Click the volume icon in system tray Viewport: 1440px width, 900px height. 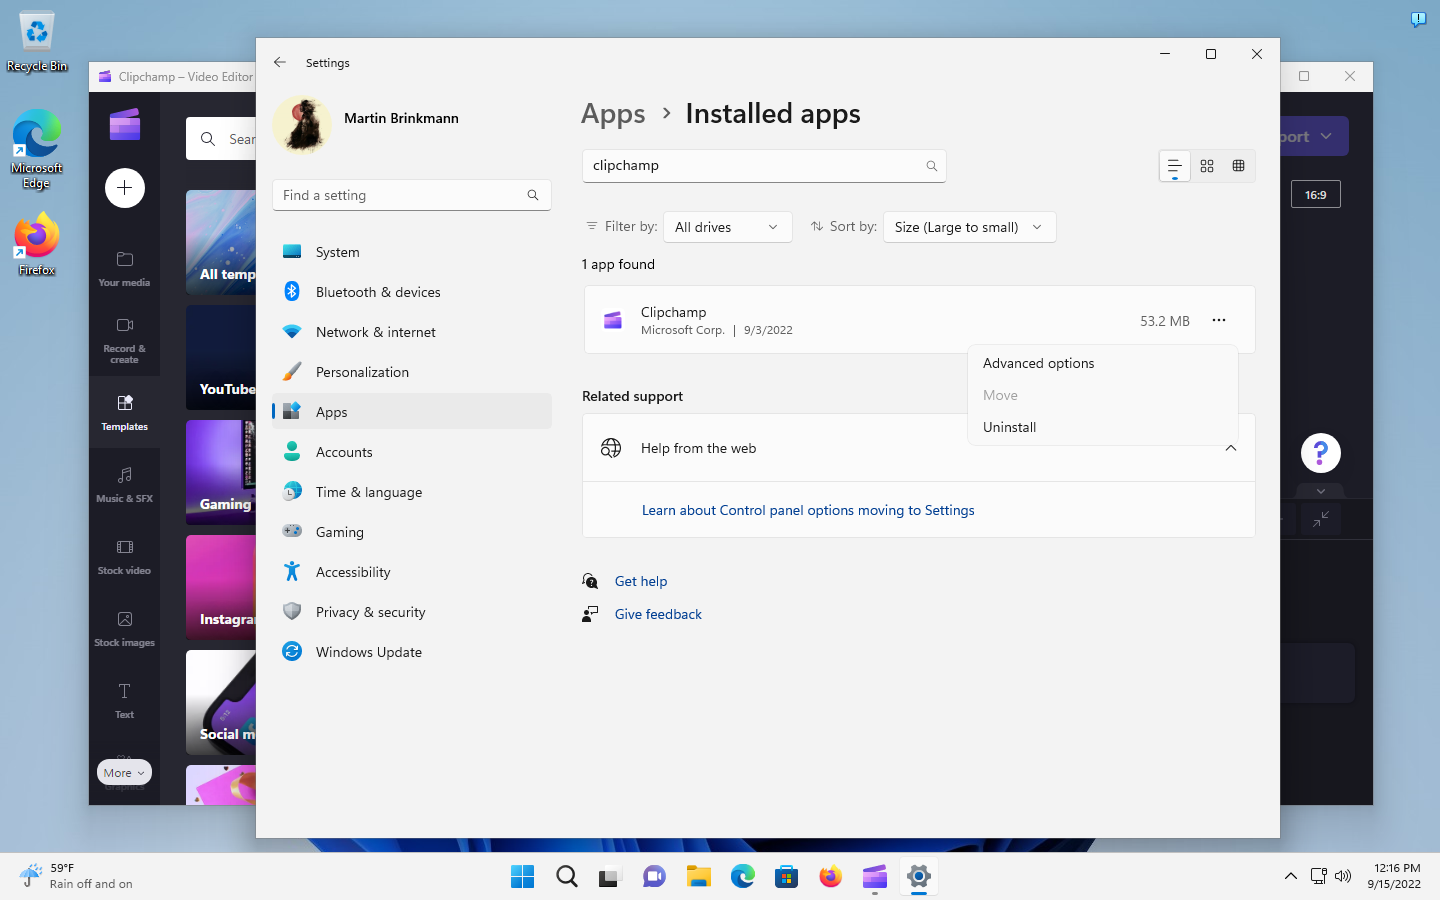[1343, 877]
